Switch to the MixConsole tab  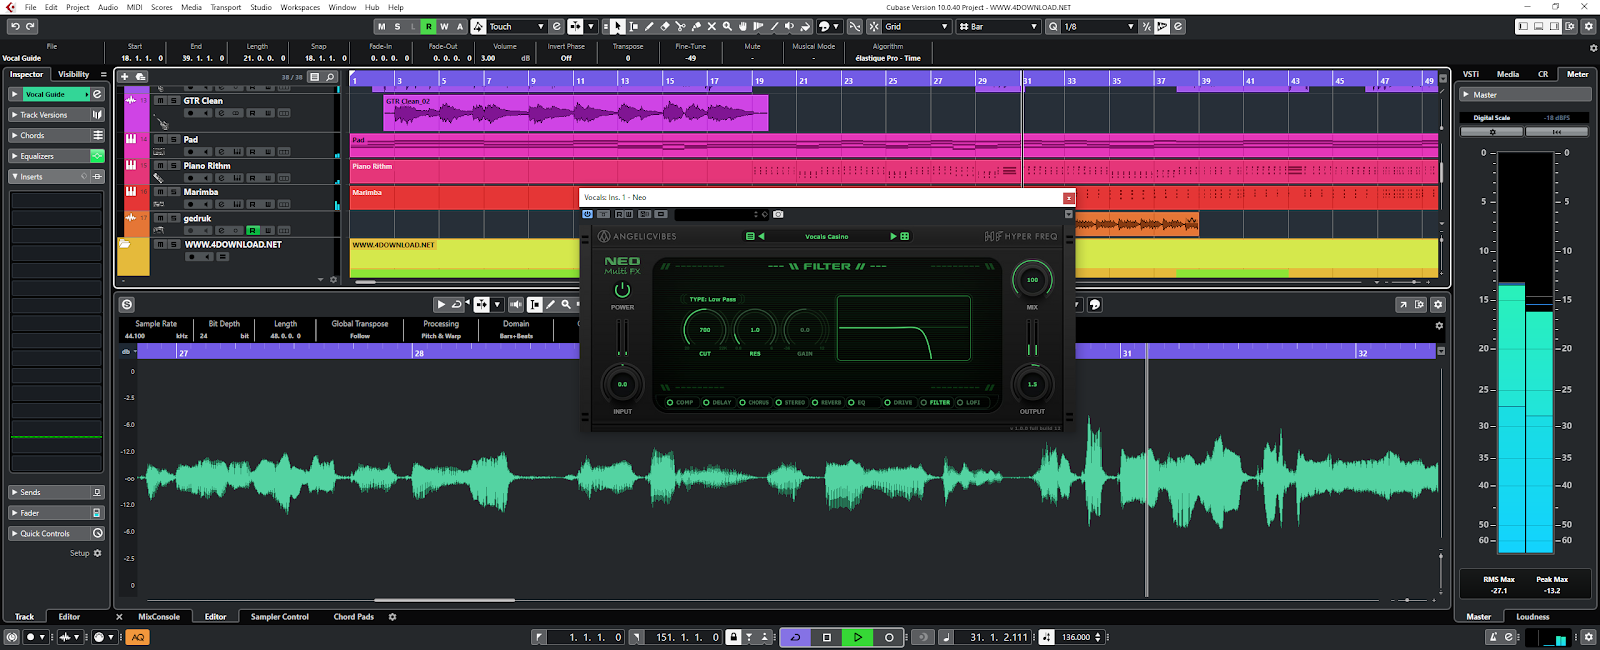pyautogui.click(x=159, y=617)
